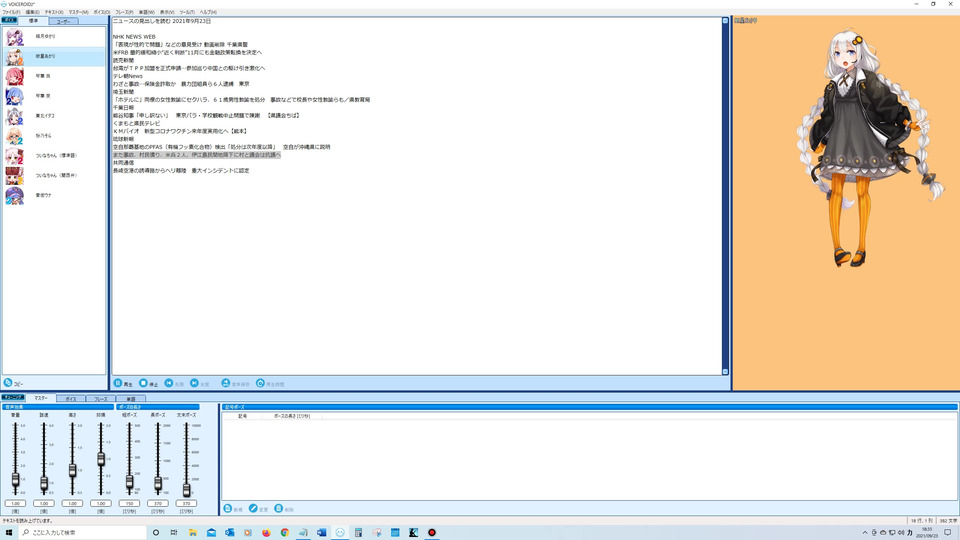Switch to the 標準 voice tab

[34, 21]
